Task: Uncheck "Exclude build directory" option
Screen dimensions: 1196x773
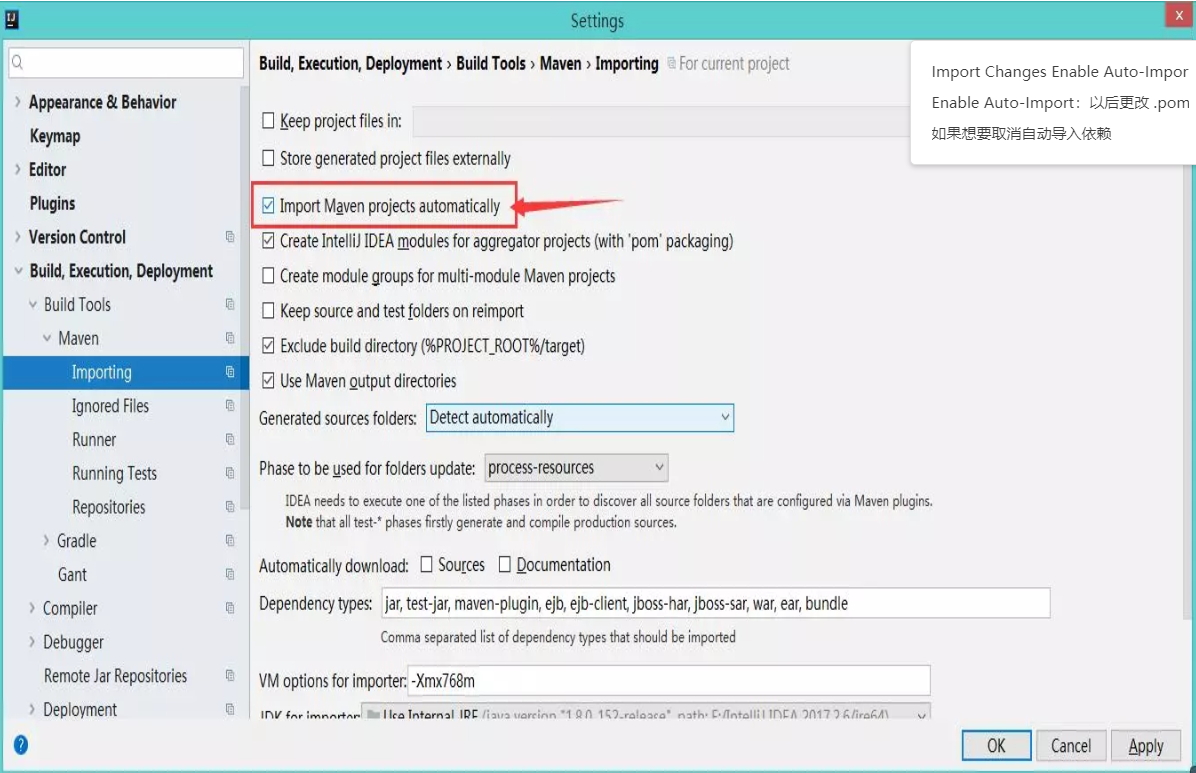Action: click(267, 346)
